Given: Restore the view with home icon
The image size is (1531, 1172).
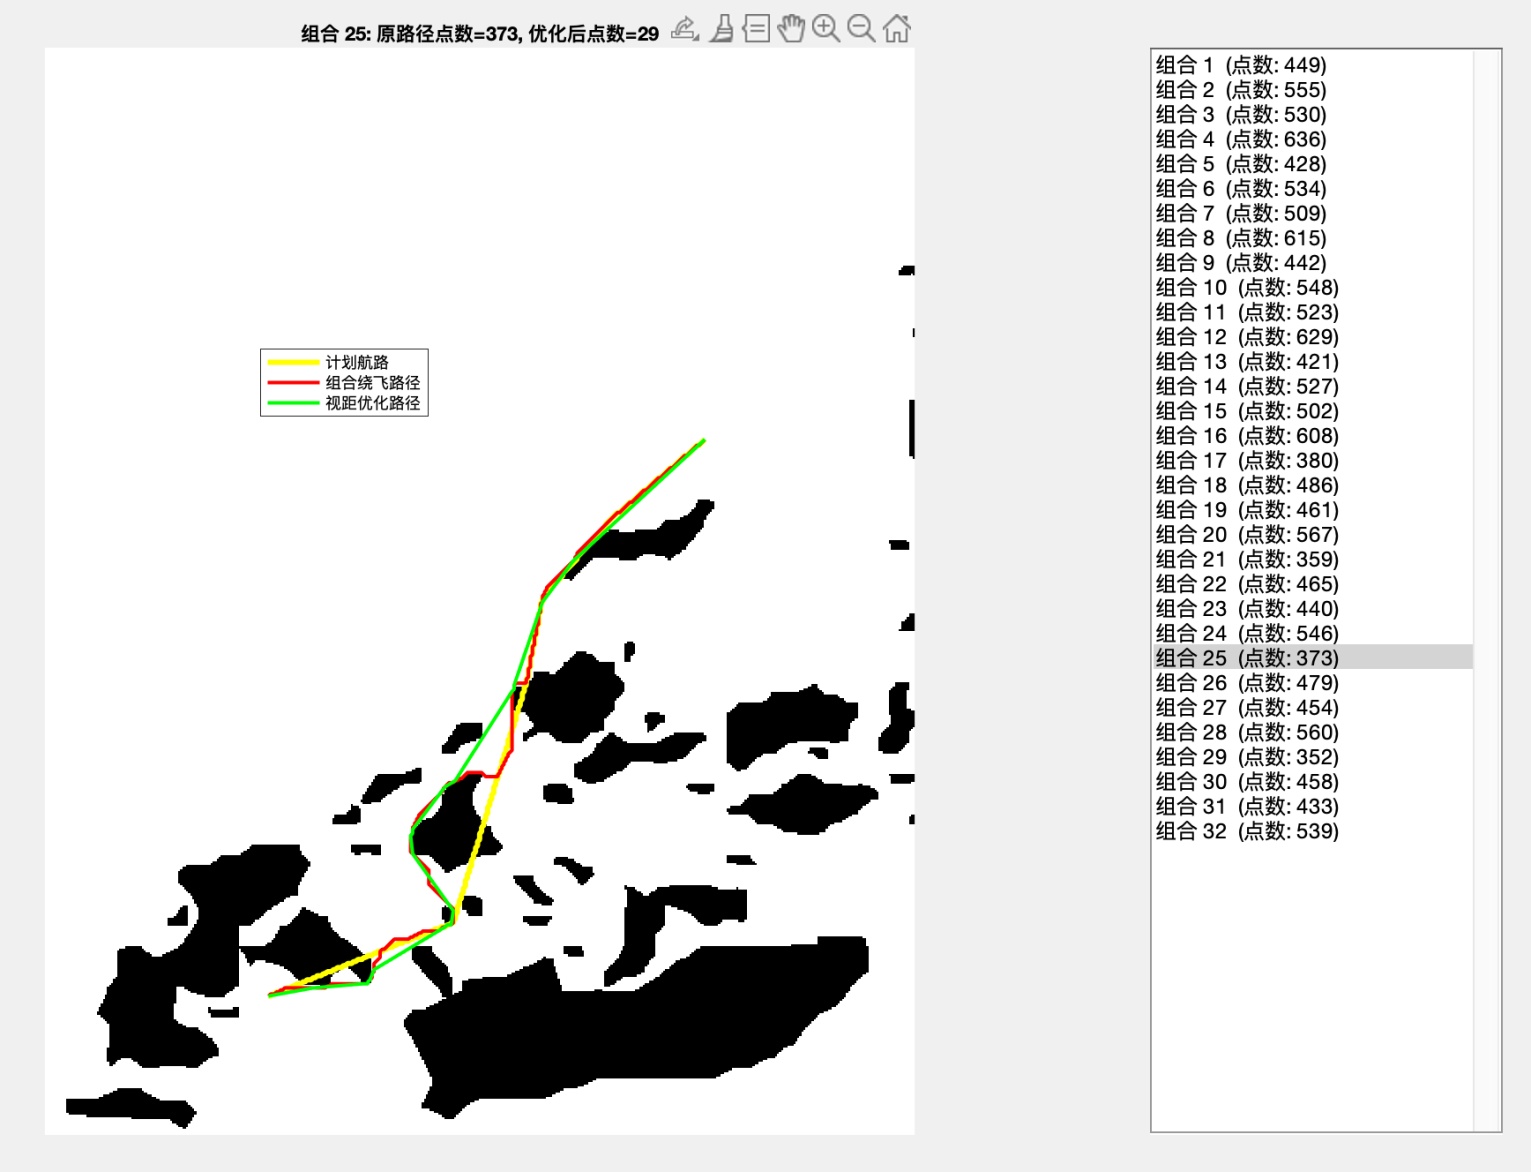Looking at the screenshot, I should (897, 29).
